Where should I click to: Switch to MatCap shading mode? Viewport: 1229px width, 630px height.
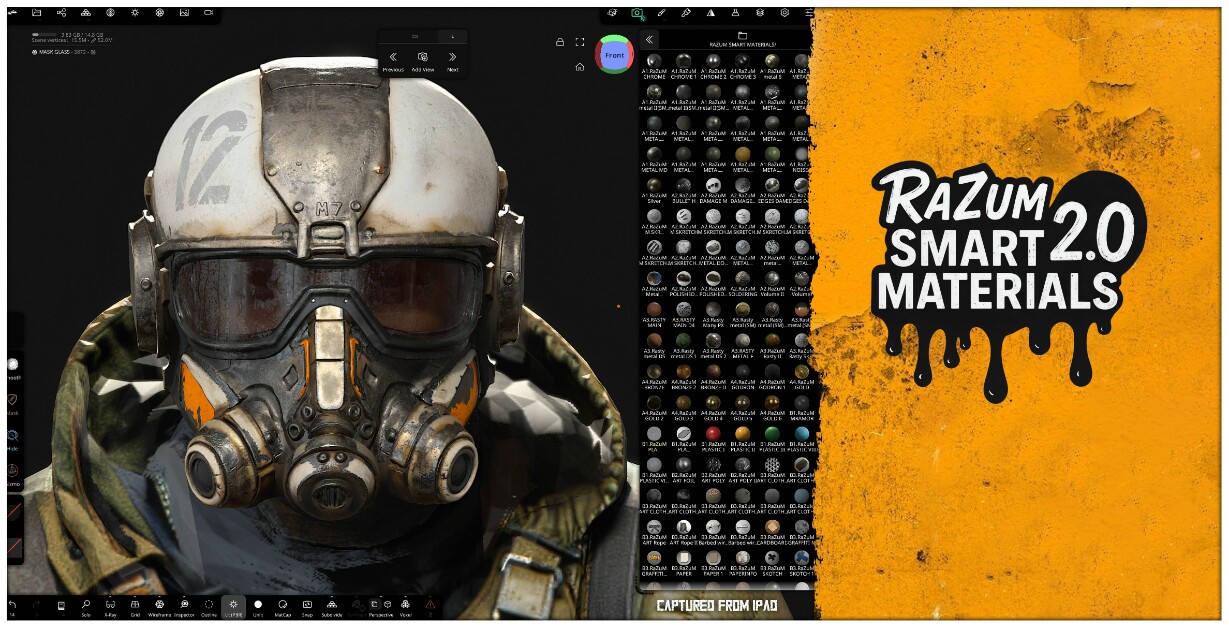pyautogui.click(x=282, y=607)
